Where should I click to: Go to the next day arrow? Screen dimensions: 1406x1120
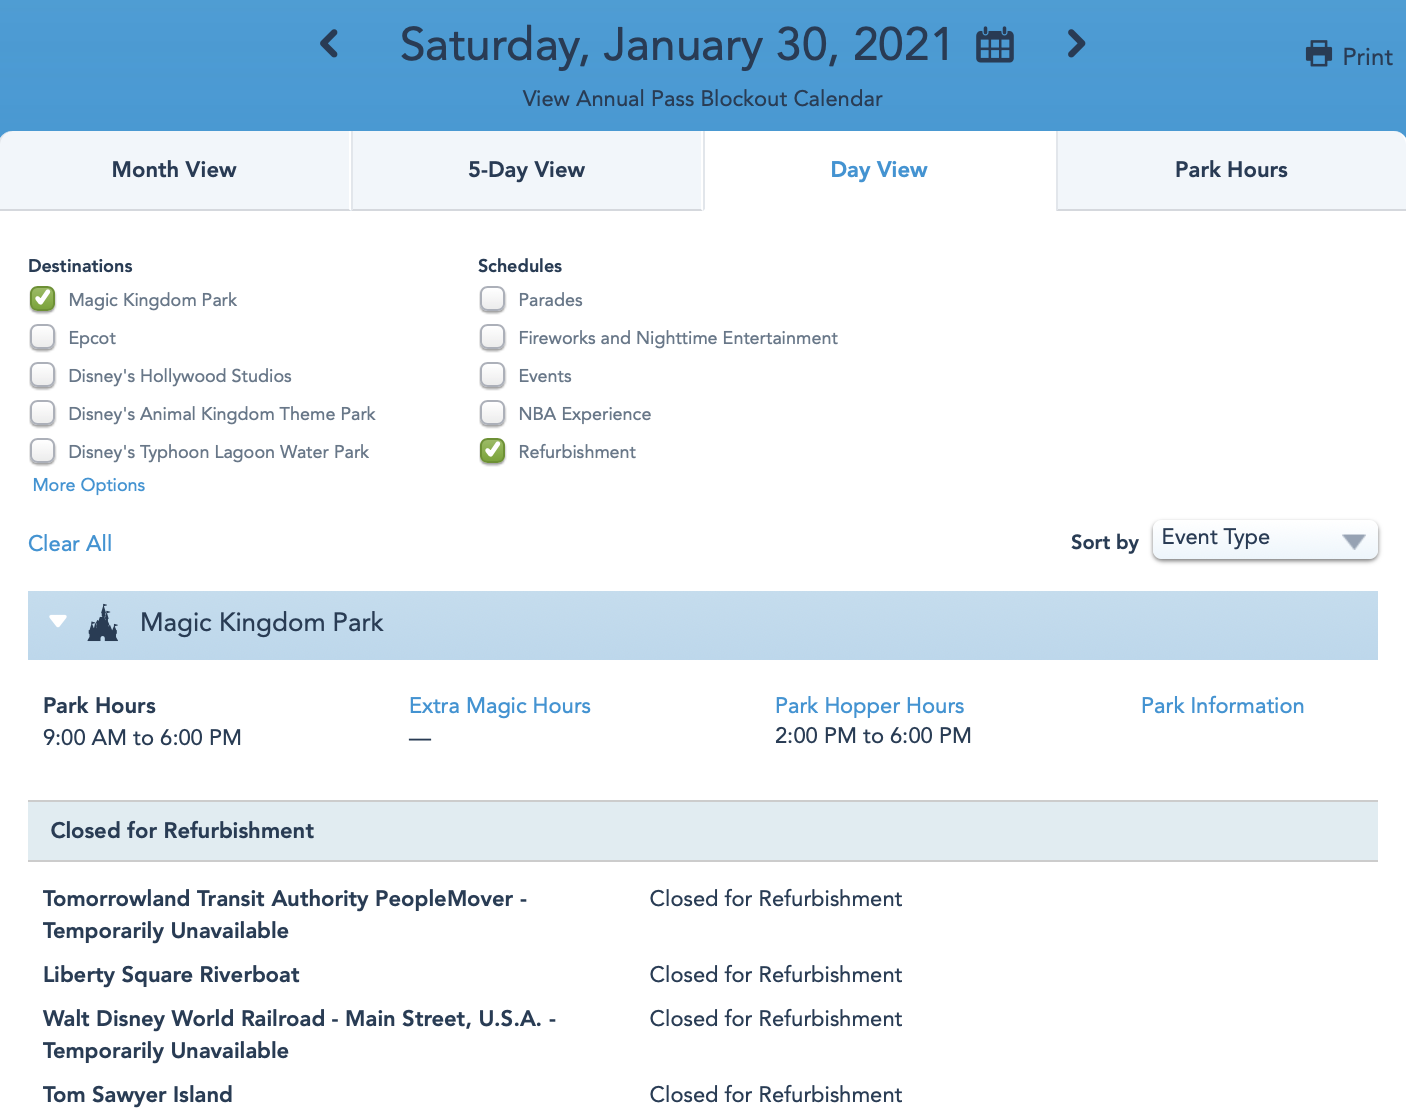[x=1076, y=44]
